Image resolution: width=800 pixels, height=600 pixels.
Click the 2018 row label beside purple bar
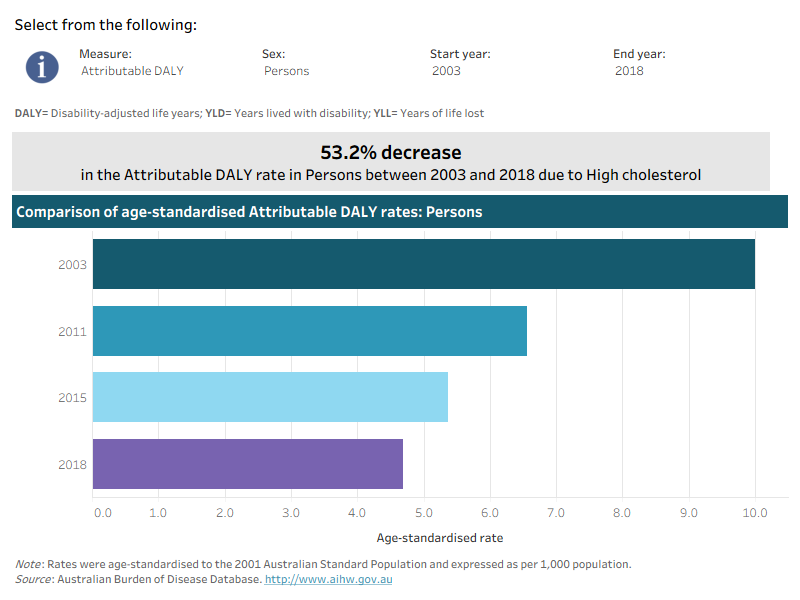72,465
